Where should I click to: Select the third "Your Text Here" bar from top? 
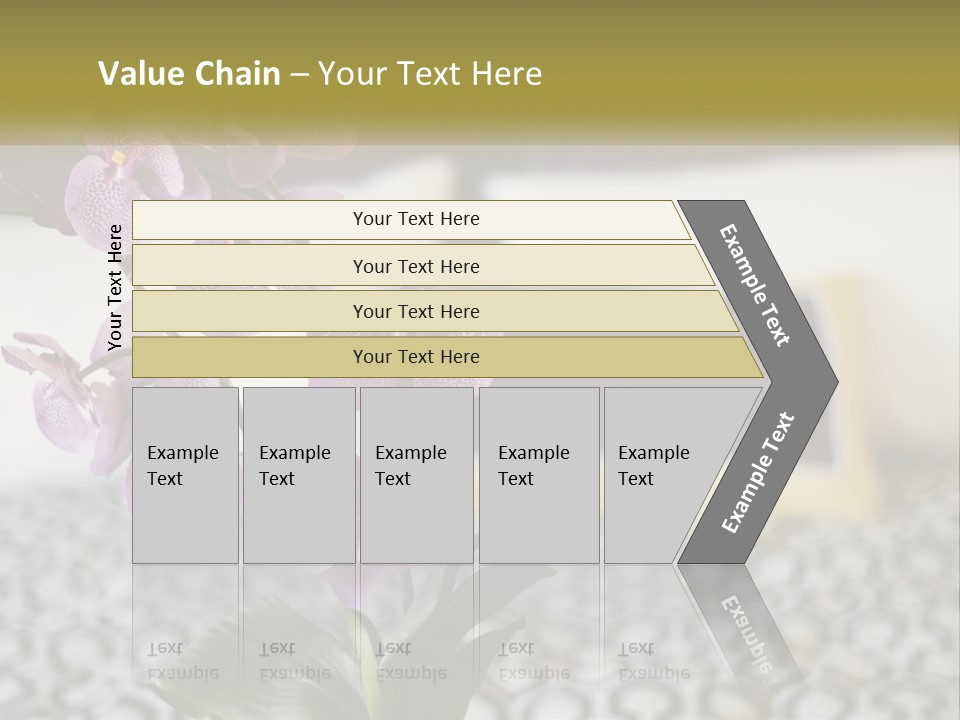pyautogui.click(x=415, y=311)
